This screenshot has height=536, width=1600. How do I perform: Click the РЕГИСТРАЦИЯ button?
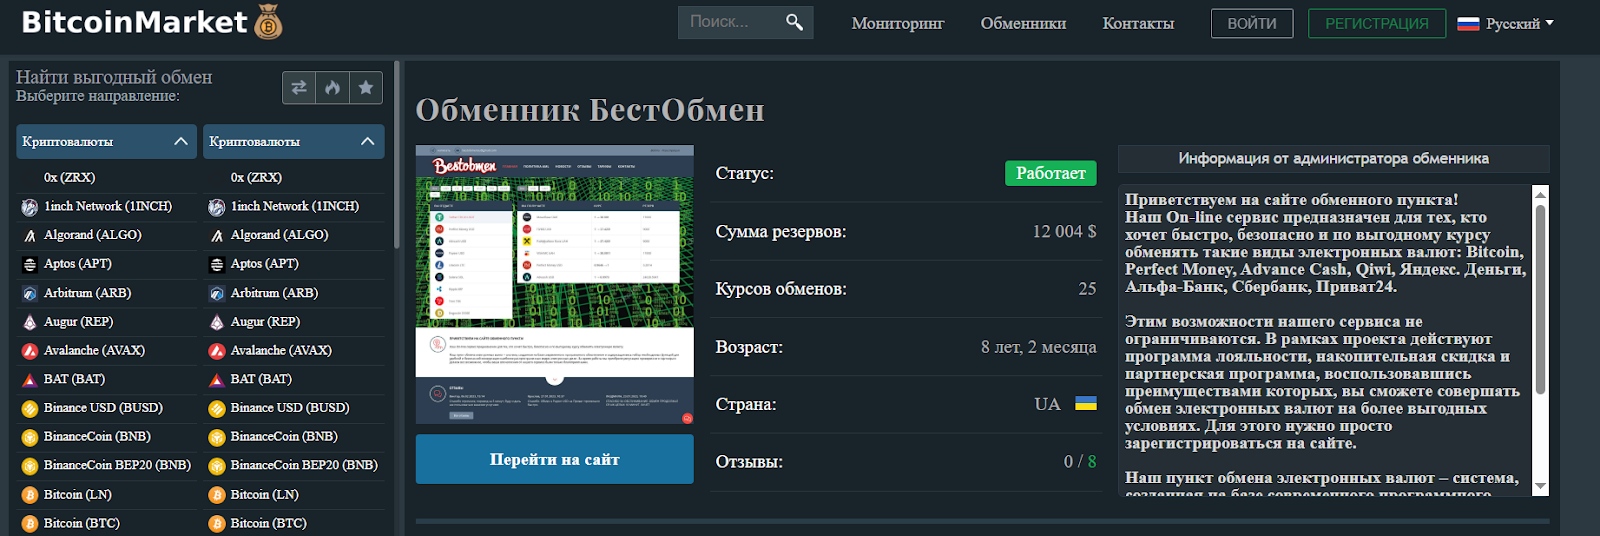(x=1377, y=23)
